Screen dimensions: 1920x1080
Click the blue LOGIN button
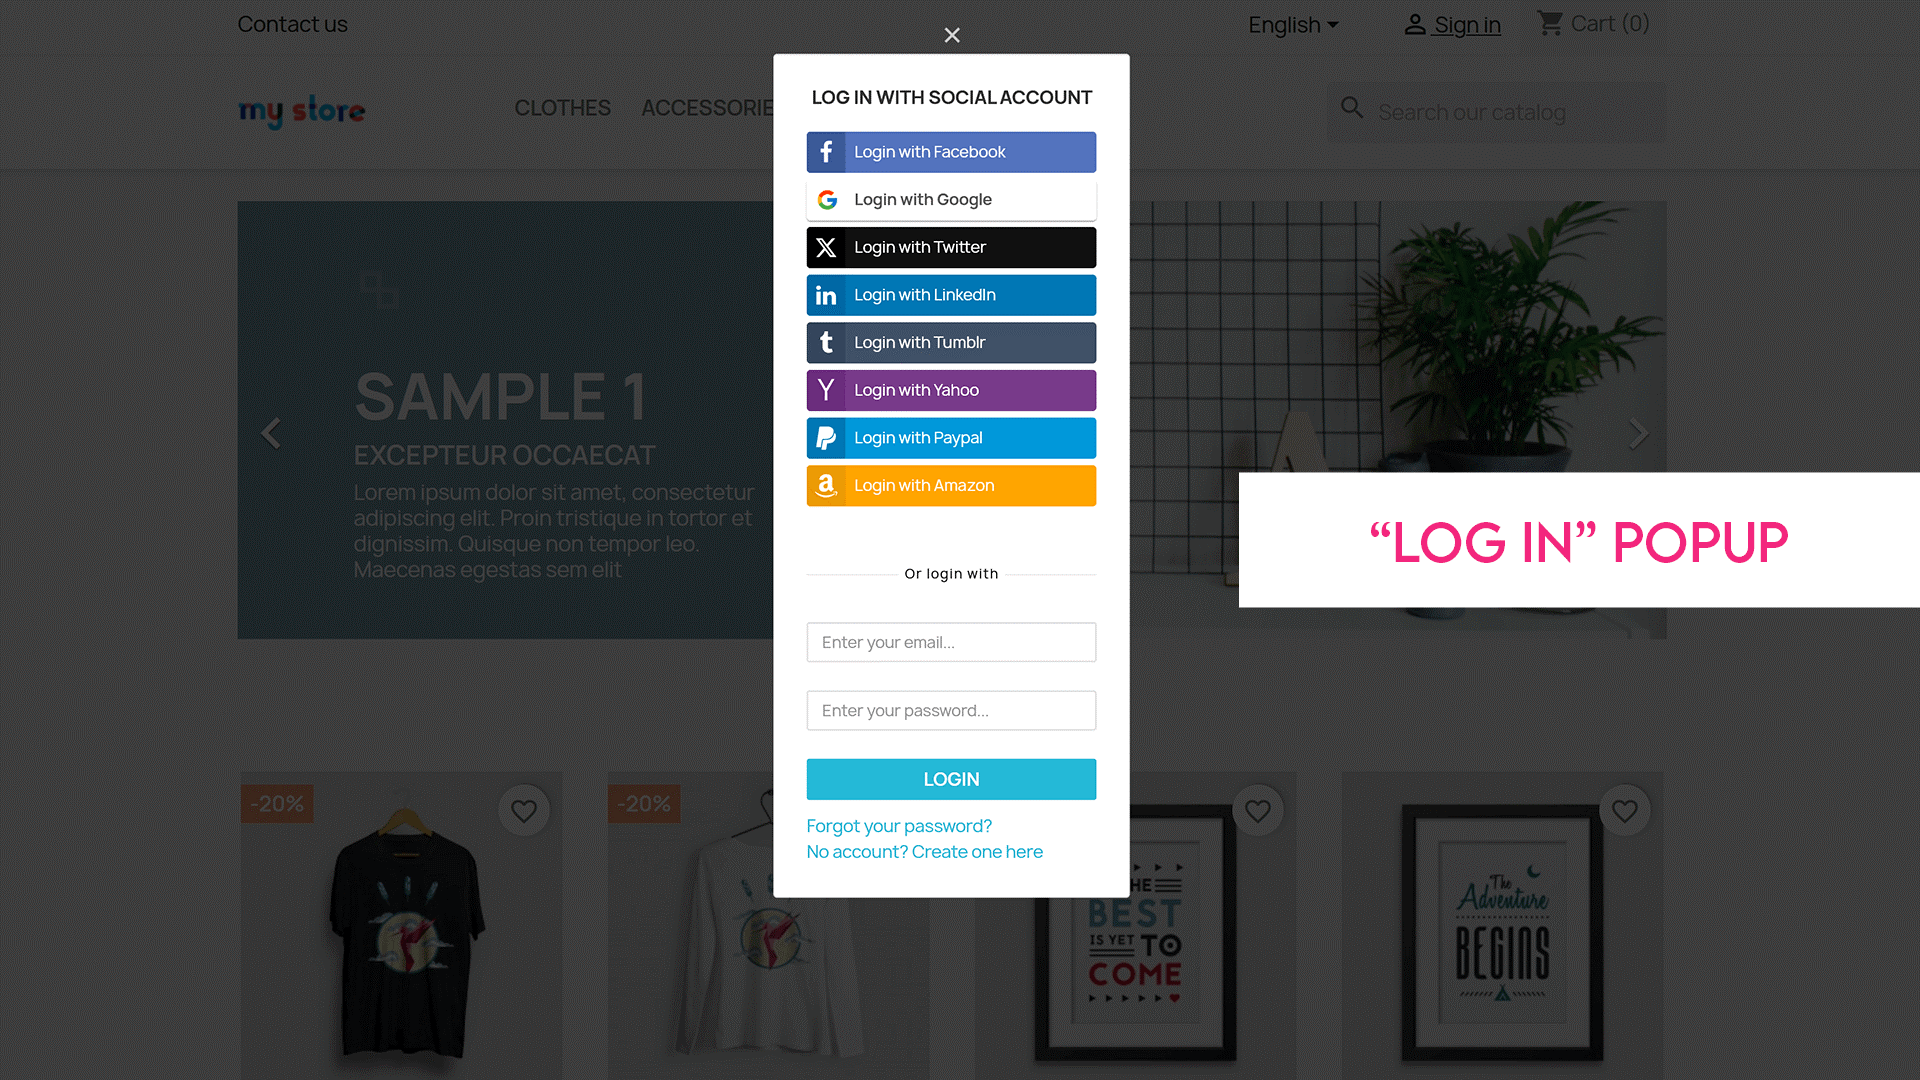coord(951,779)
